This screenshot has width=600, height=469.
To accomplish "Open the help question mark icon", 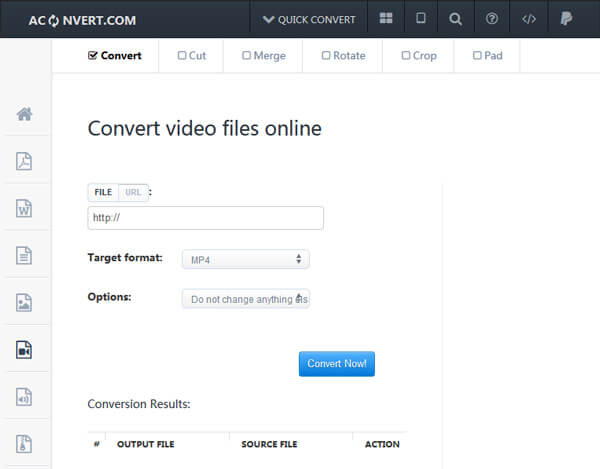I will pyautogui.click(x=492, y=19).
